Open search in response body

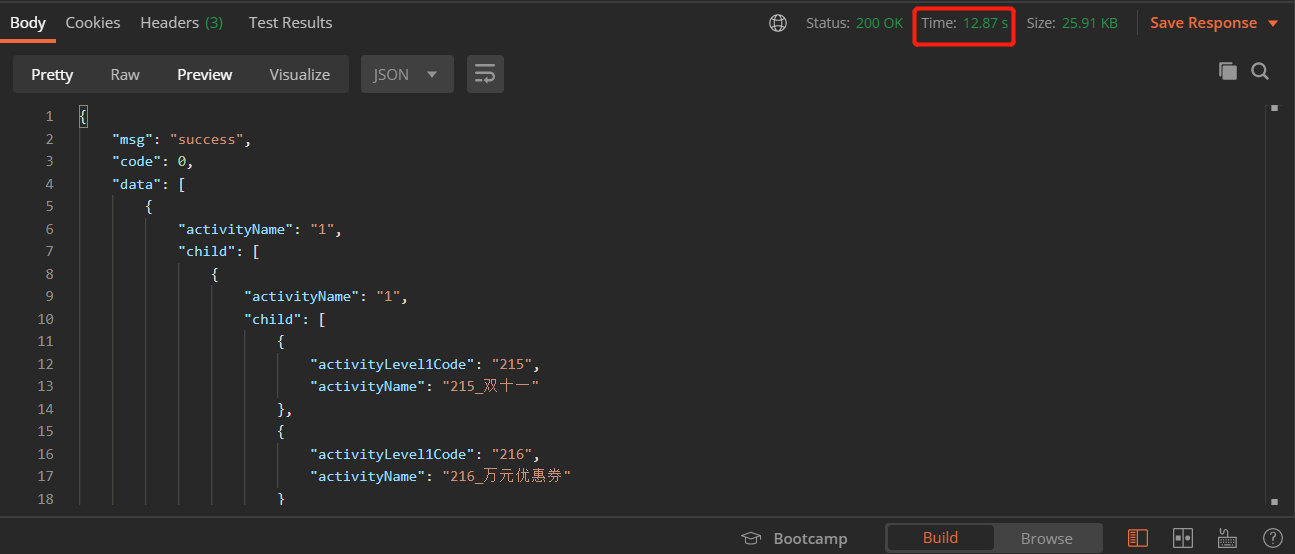click(x=1260, y=71)
